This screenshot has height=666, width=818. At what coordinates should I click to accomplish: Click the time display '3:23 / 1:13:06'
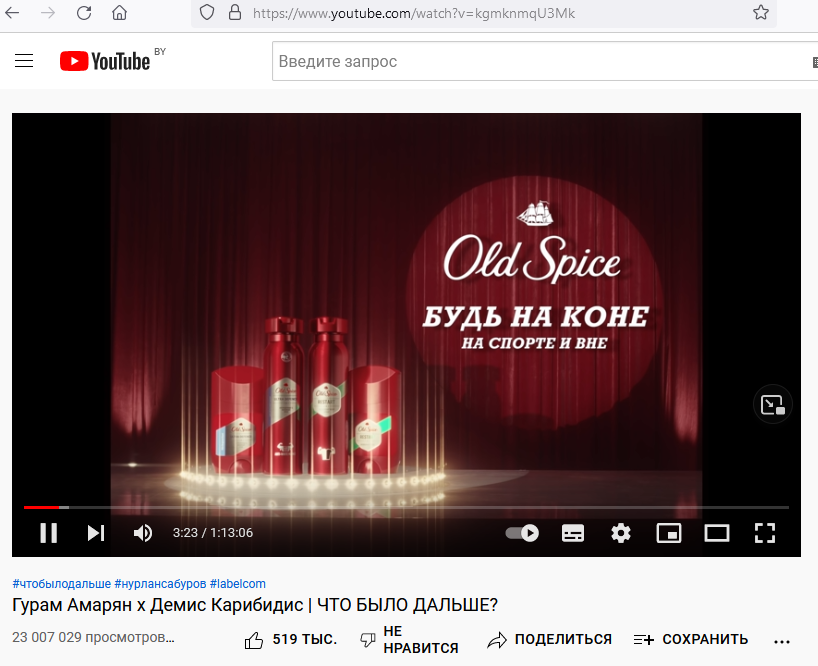coord(213,533)
